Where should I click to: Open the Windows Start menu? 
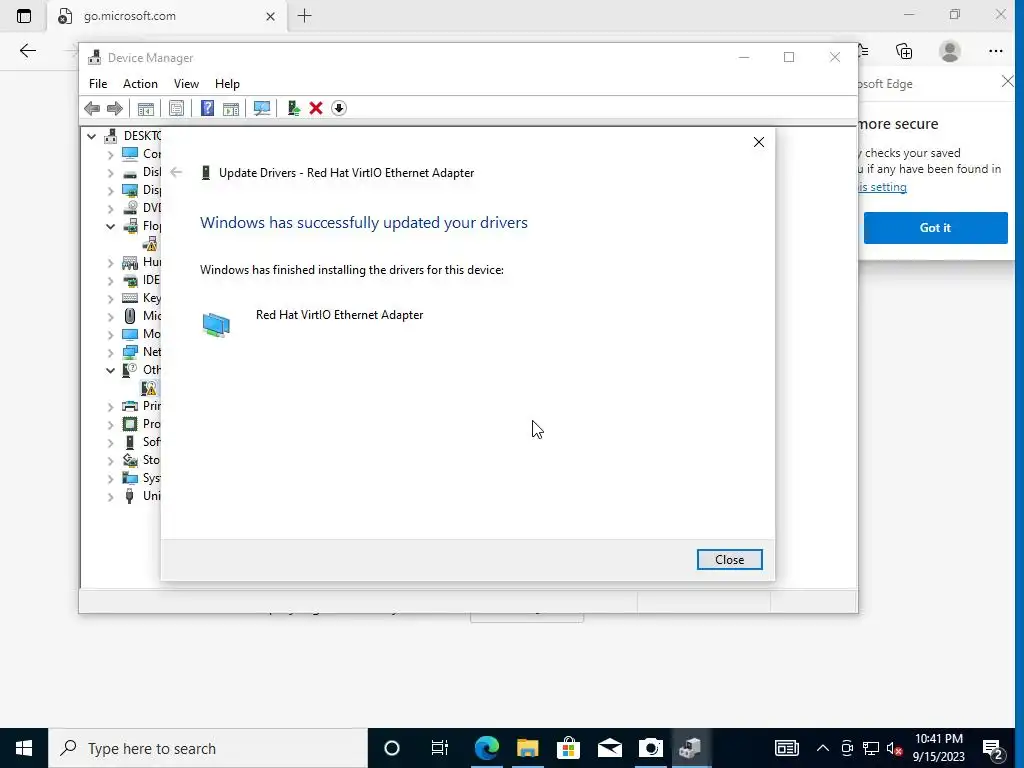pos(24,748)
